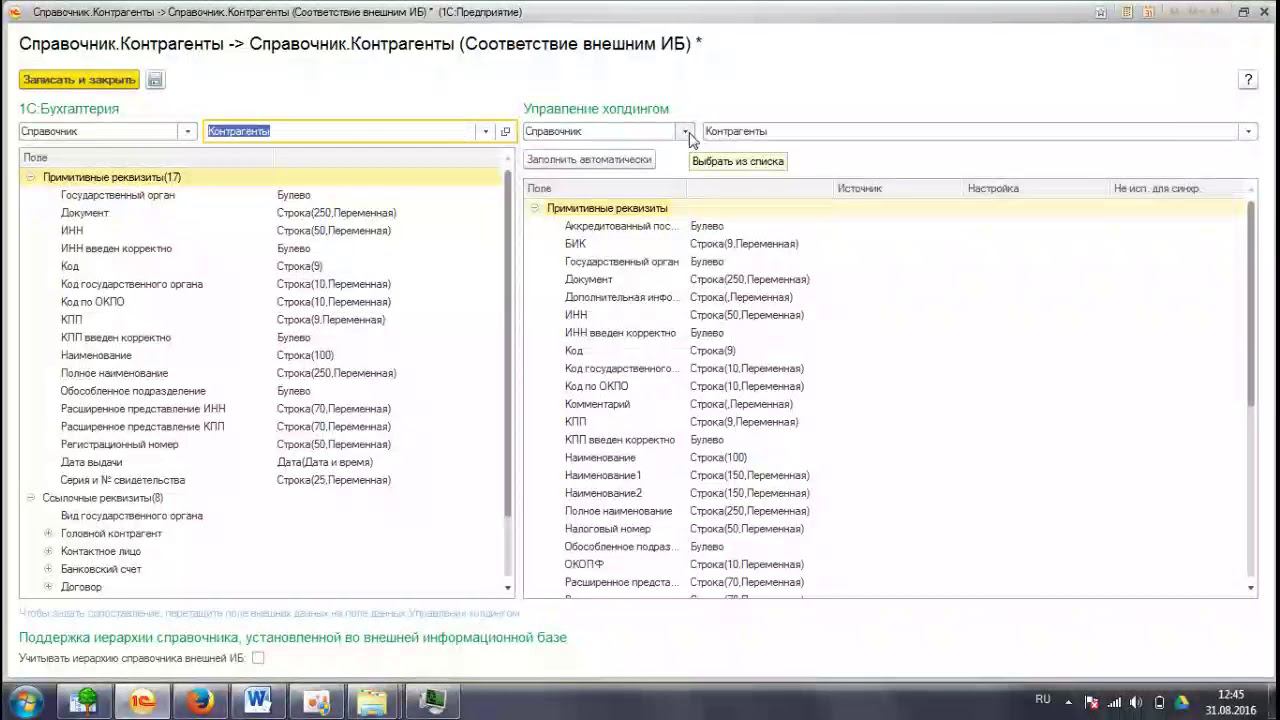Screen dimensions: 1280x720
Task: Select right row БИК
Action: click(885, 244)
